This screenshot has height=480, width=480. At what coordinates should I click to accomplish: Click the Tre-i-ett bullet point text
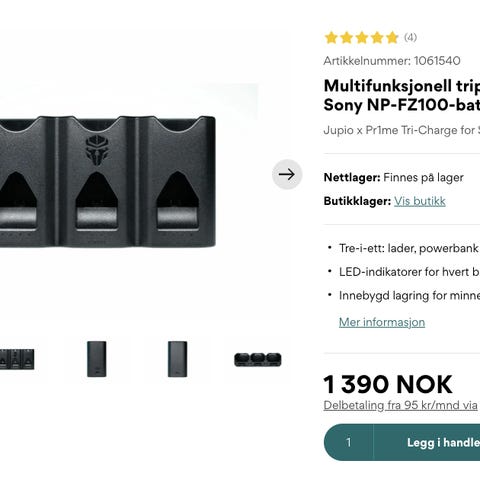409,248
